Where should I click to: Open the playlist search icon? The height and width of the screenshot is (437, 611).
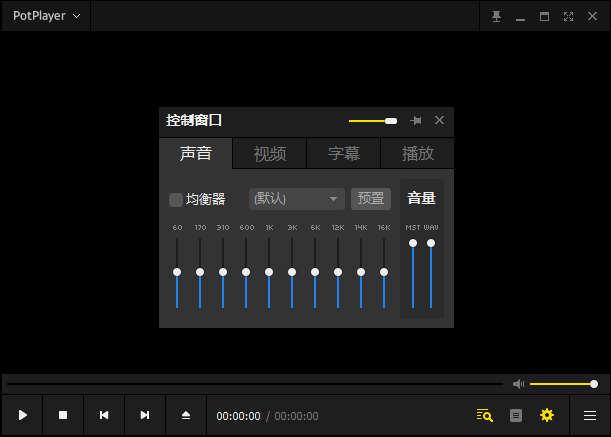point(484,416)
